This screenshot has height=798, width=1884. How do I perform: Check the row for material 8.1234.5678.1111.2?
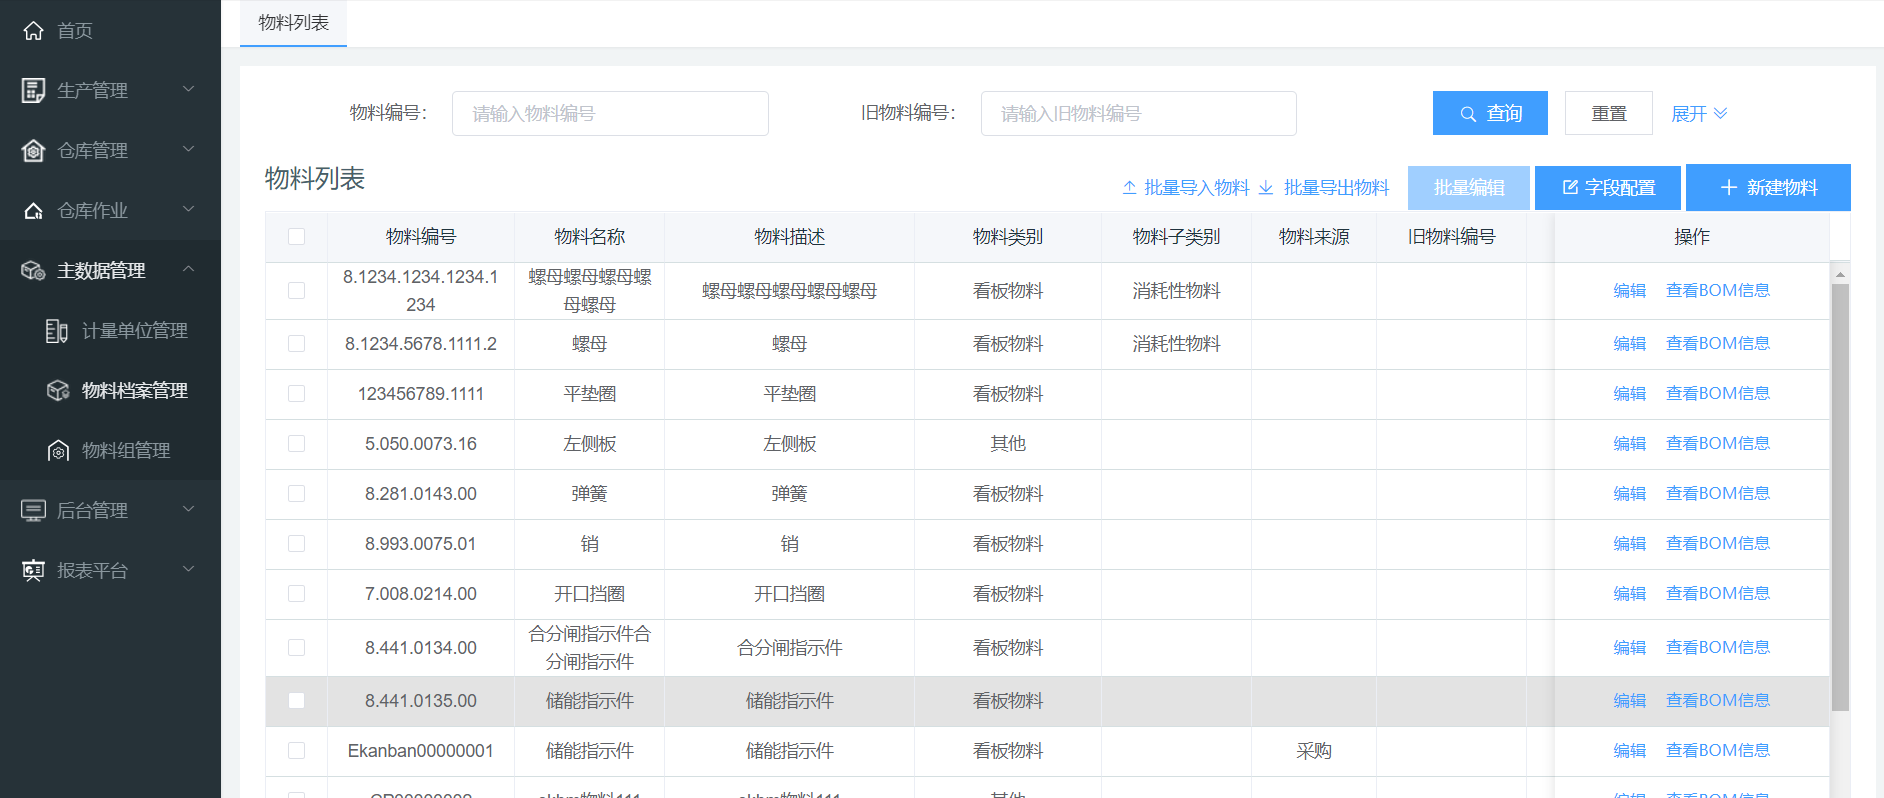[296, 344]
